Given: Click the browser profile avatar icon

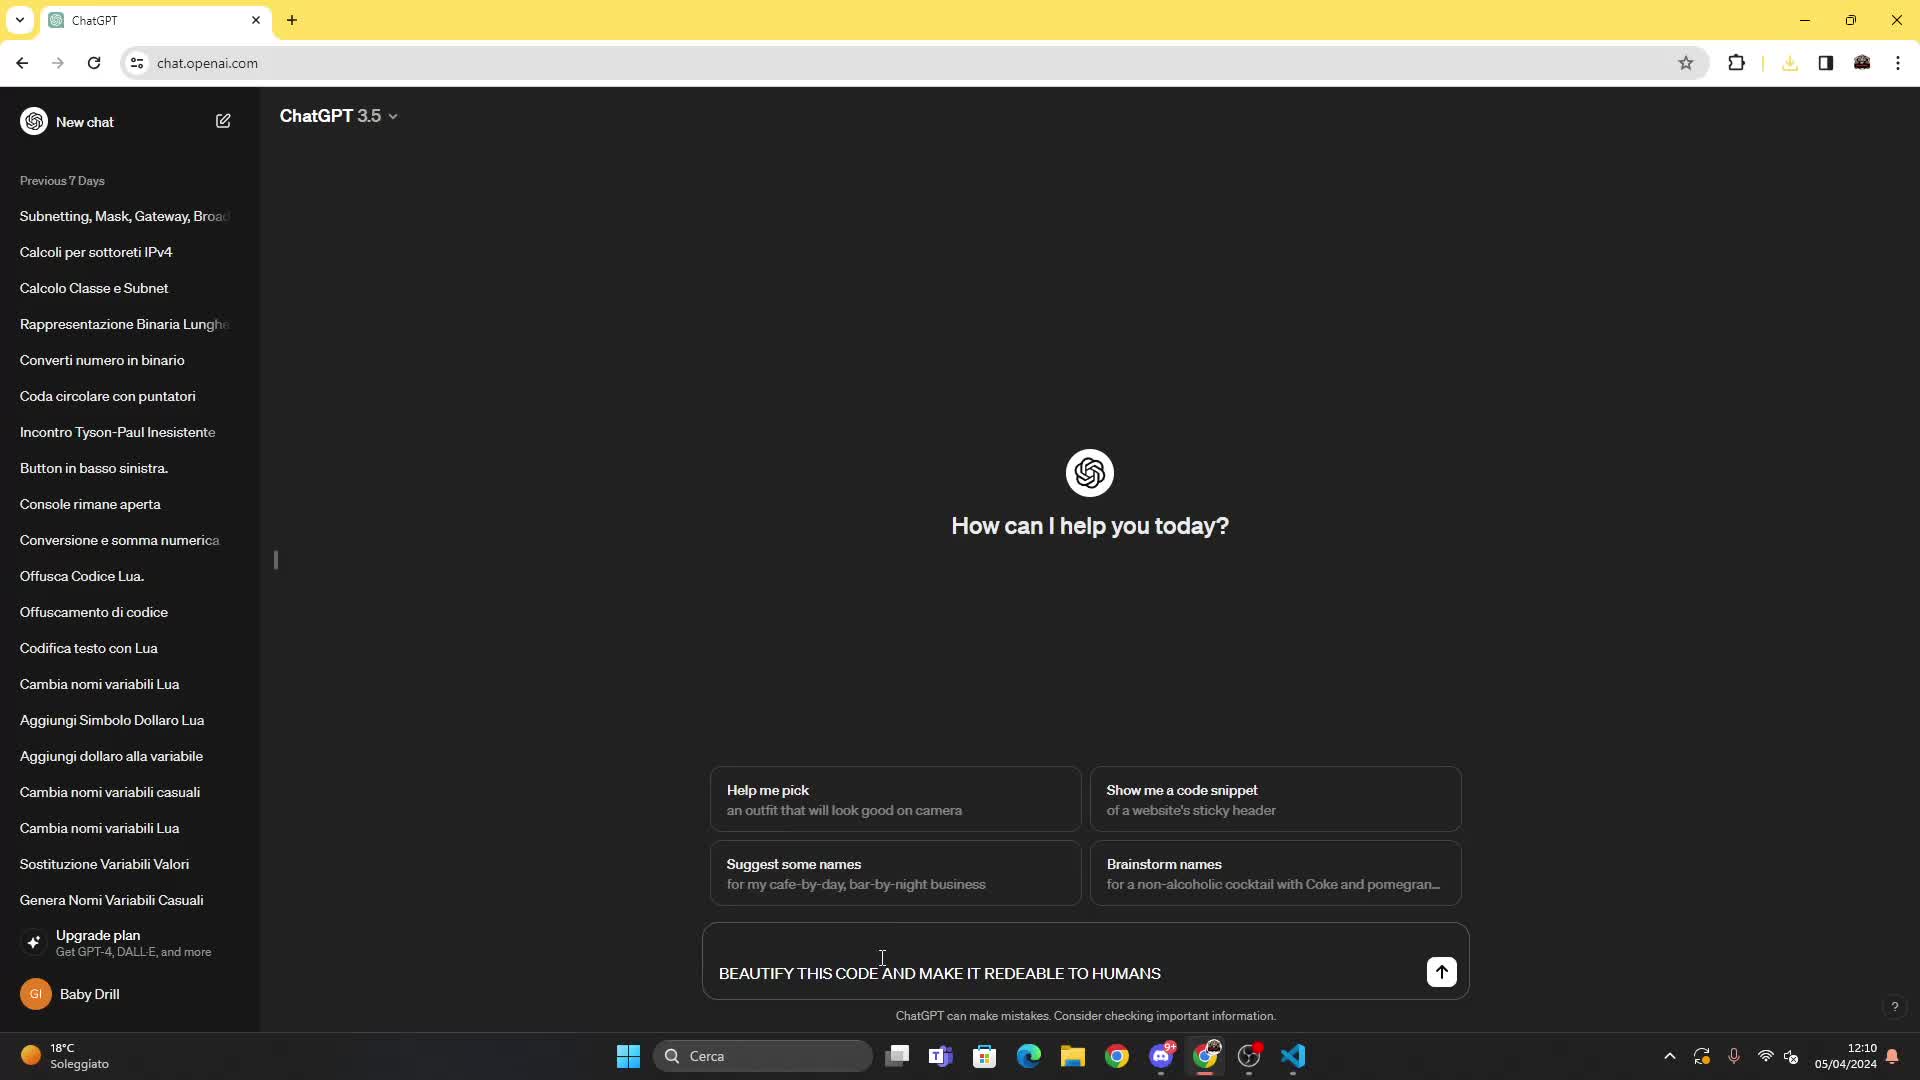Looking at the screenshot, I should (1863, 62).
